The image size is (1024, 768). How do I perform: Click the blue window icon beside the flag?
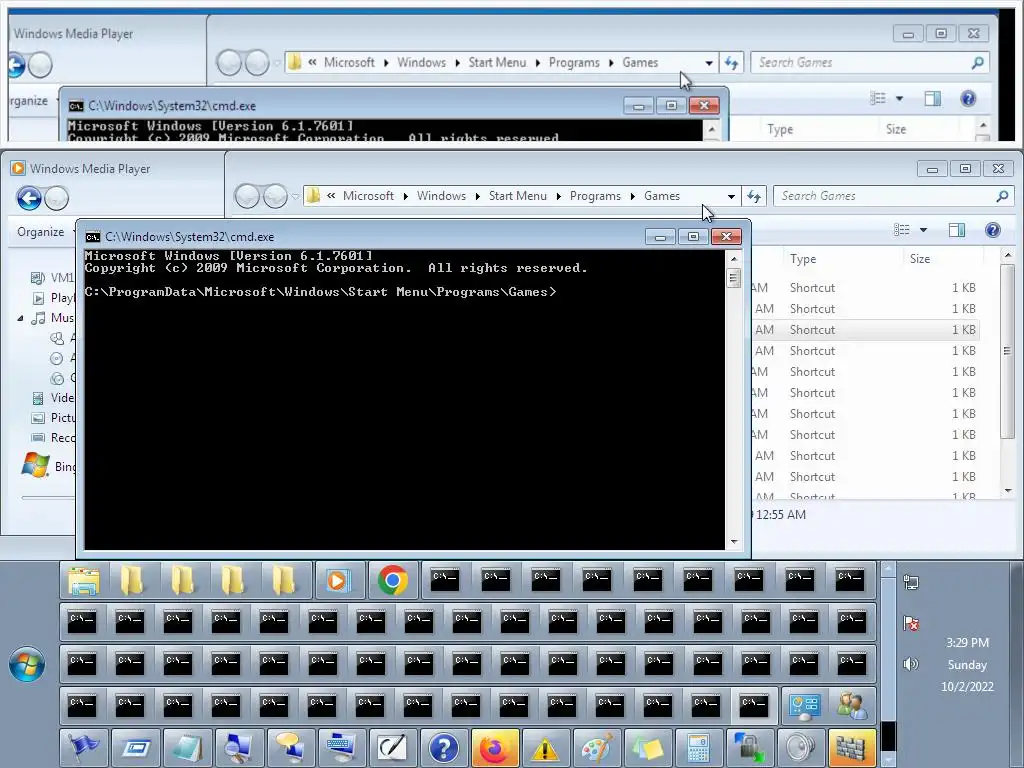click(135, 748)
